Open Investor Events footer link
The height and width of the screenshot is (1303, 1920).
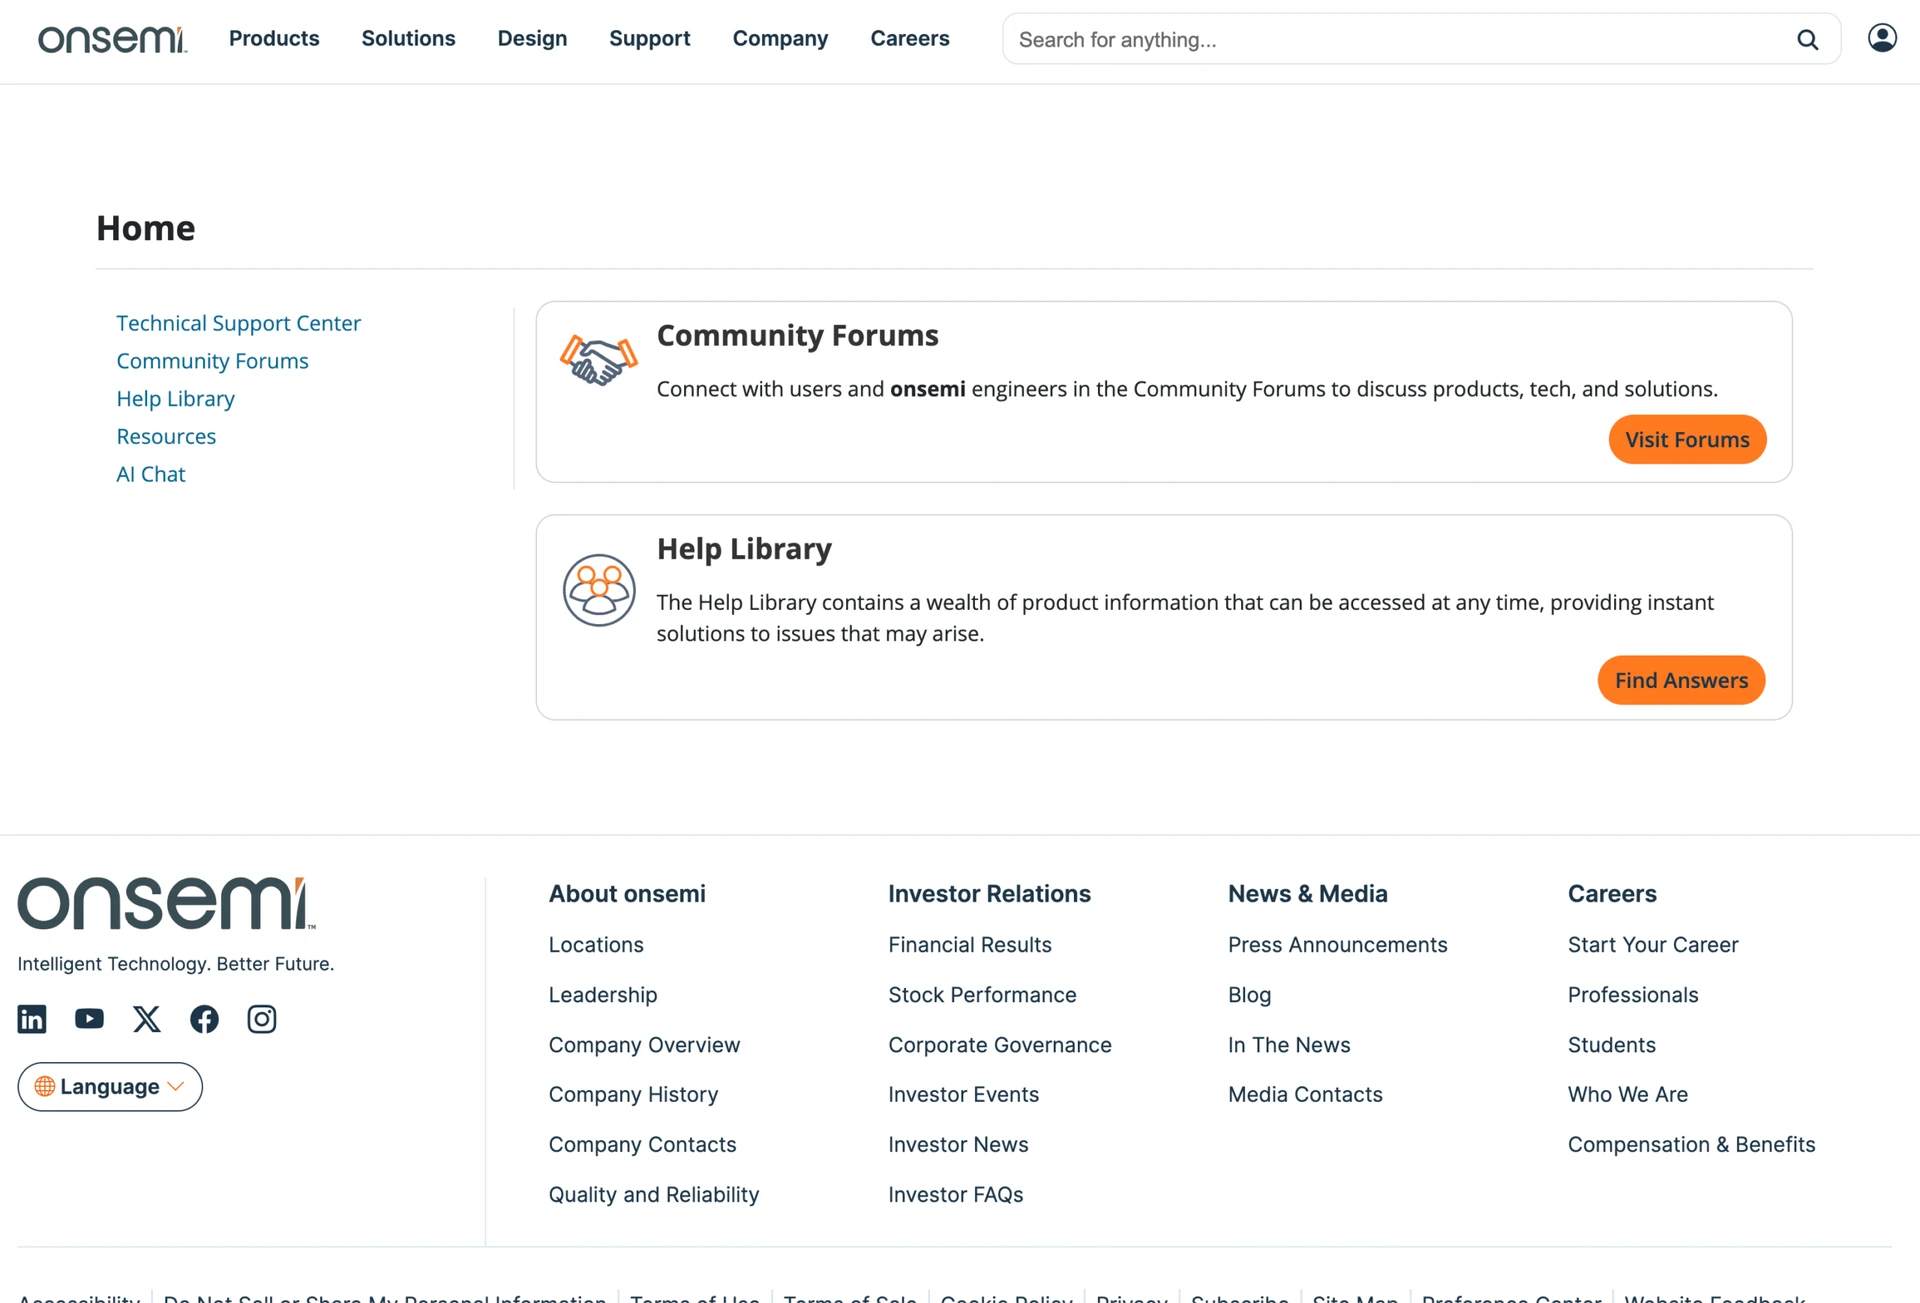tap(963, 1095)
